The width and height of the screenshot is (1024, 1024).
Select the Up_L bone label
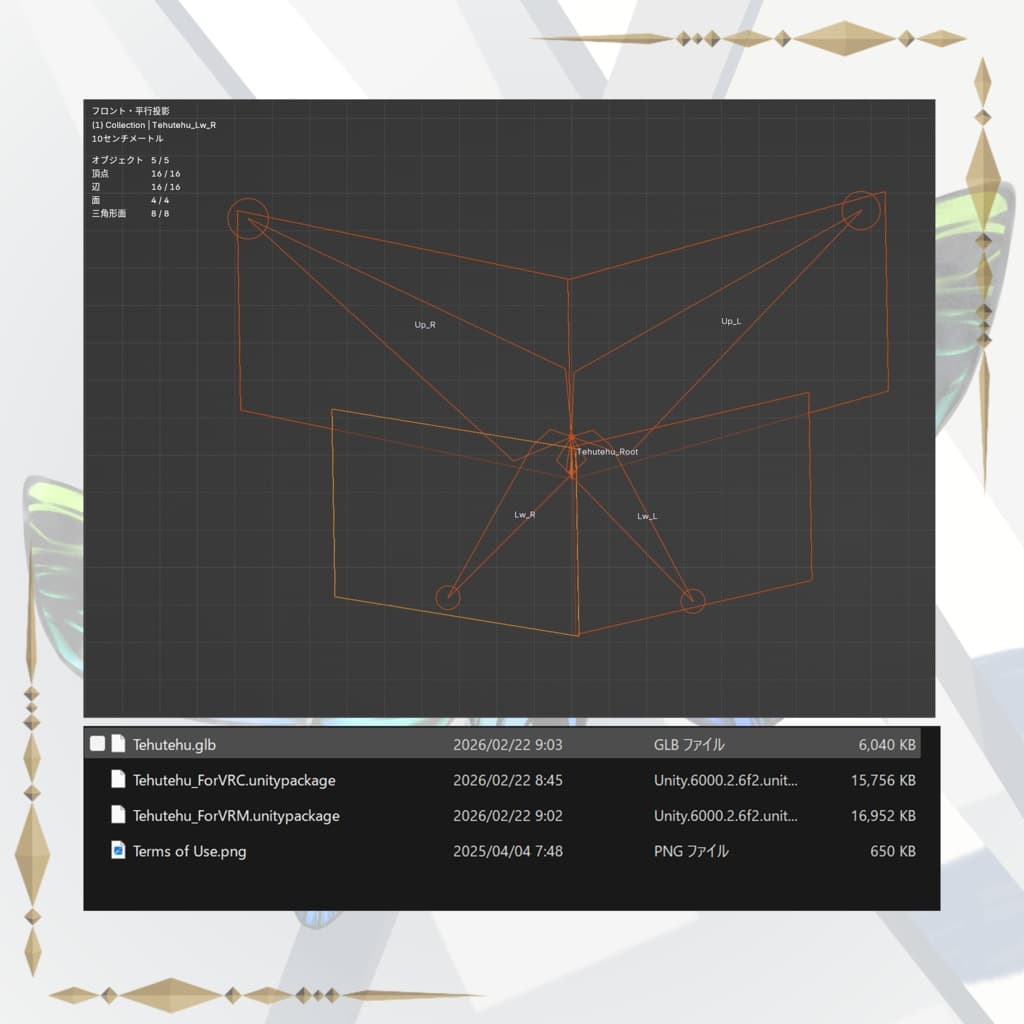(731, 321)
